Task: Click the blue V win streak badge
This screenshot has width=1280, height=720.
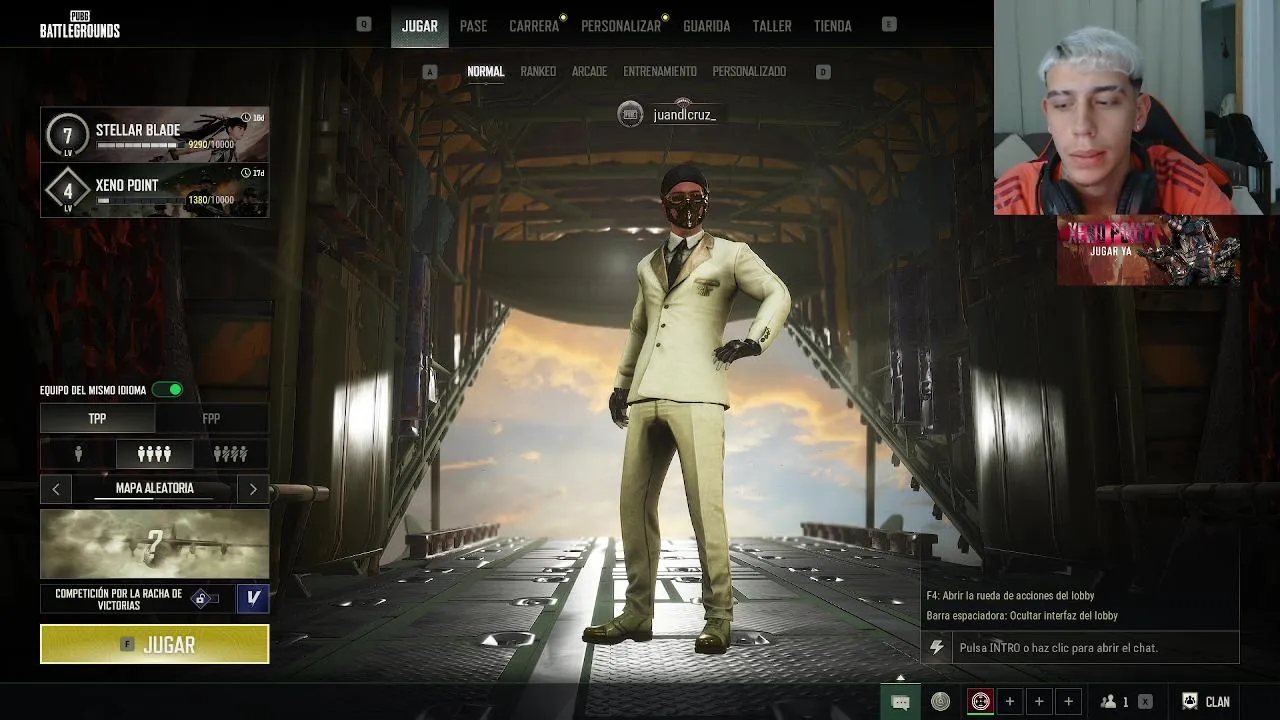Action: coord(253,598)
